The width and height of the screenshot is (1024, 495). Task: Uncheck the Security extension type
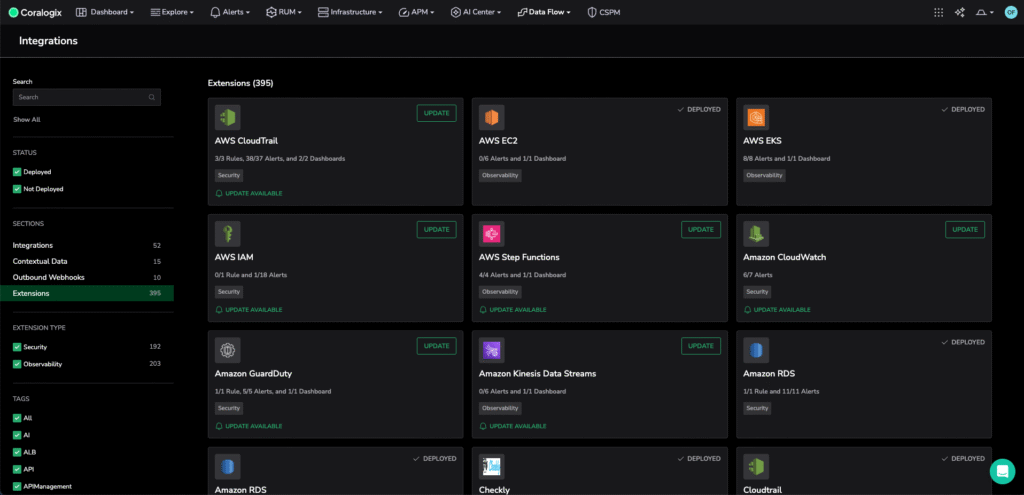[17, 347]
